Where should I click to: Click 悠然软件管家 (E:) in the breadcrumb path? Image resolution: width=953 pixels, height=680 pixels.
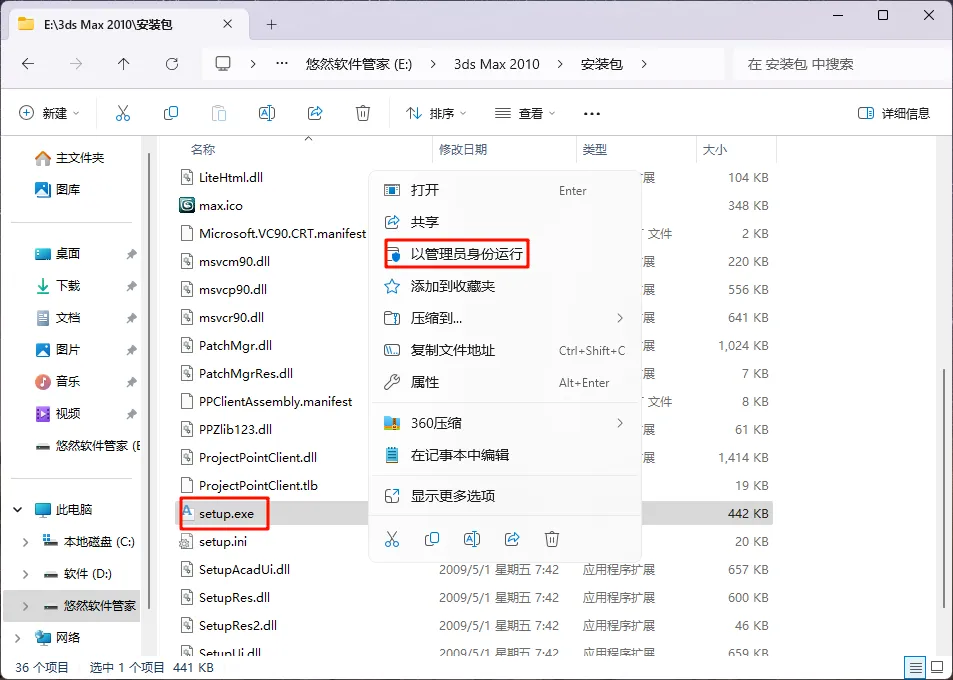359,64
